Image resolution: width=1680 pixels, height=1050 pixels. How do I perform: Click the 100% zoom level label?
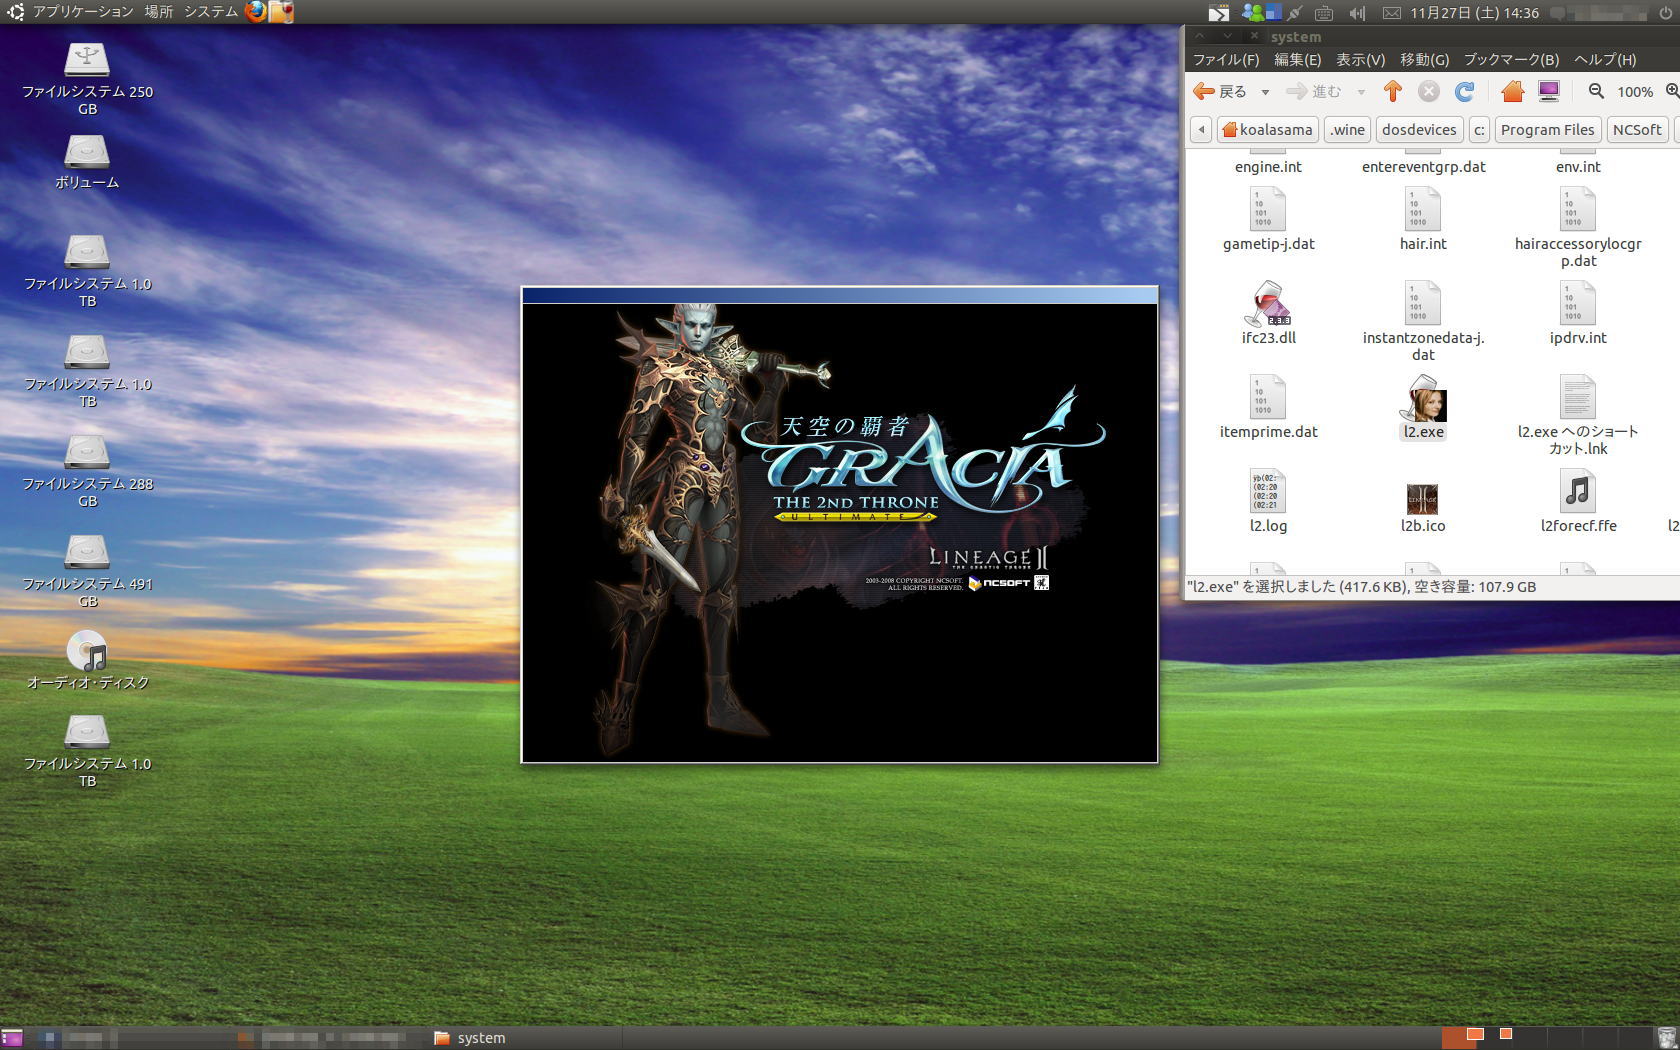[1635, 92]
